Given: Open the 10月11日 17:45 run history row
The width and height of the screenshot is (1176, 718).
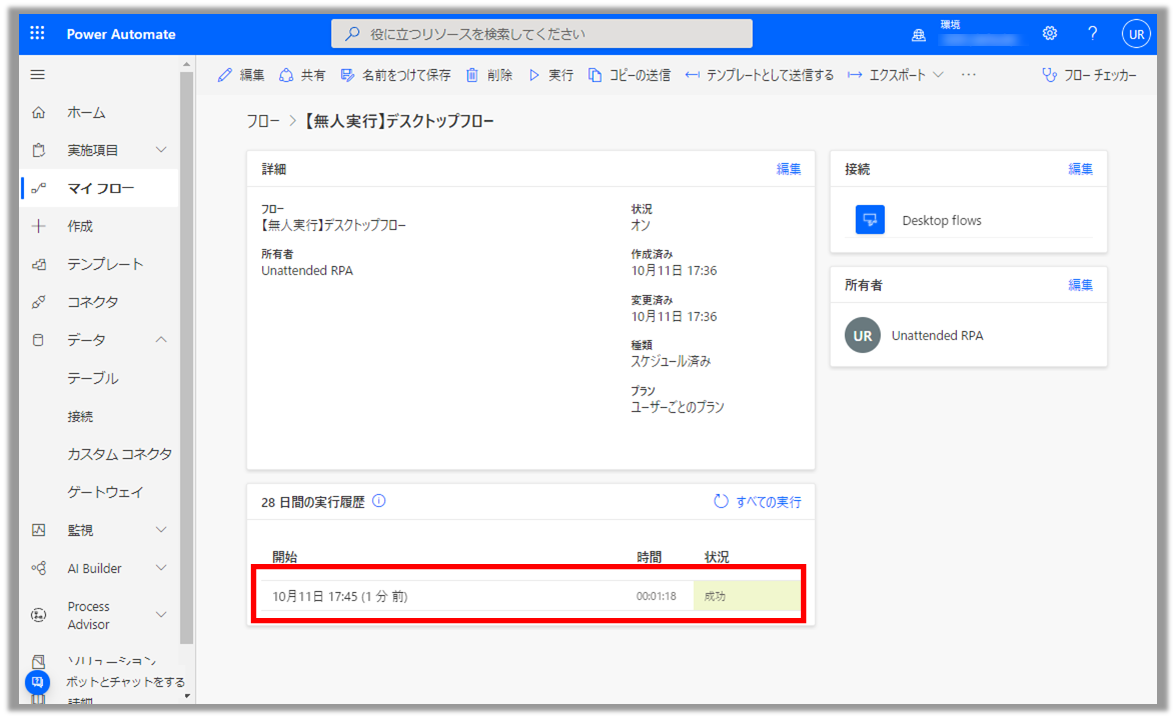Looking at the screenshot, I should [x=530, y=596].
